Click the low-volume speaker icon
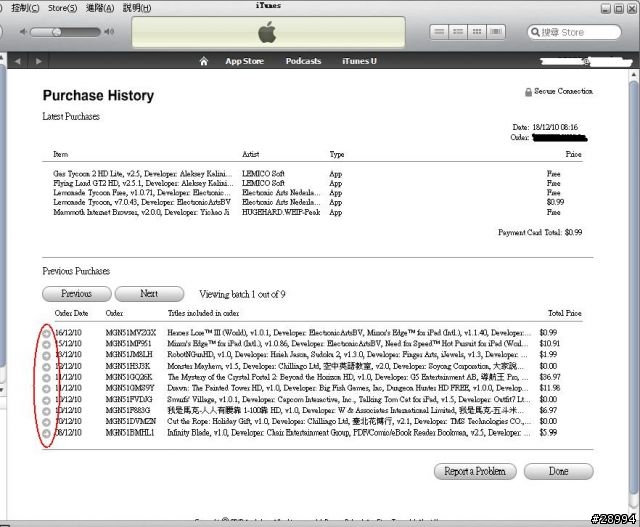 click(x=23, y=32)
